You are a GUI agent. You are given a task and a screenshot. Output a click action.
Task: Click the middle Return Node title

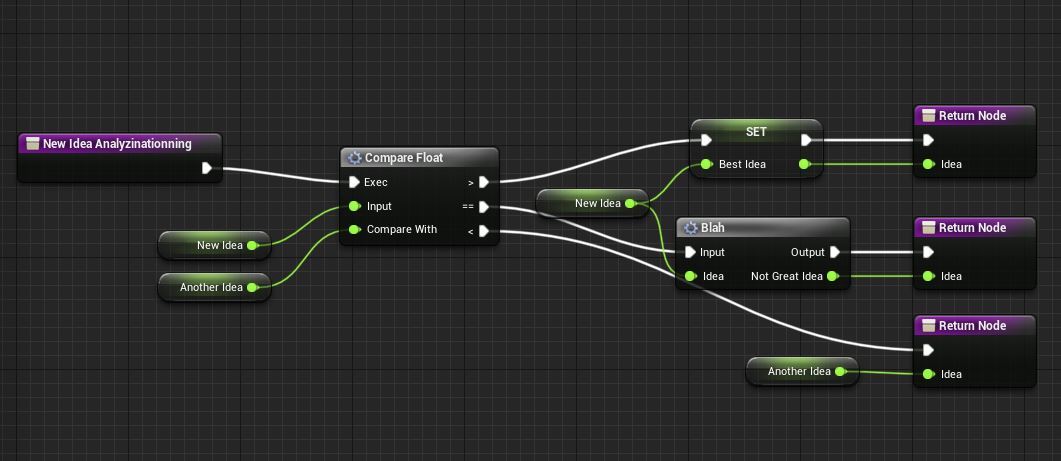point(972,227)
